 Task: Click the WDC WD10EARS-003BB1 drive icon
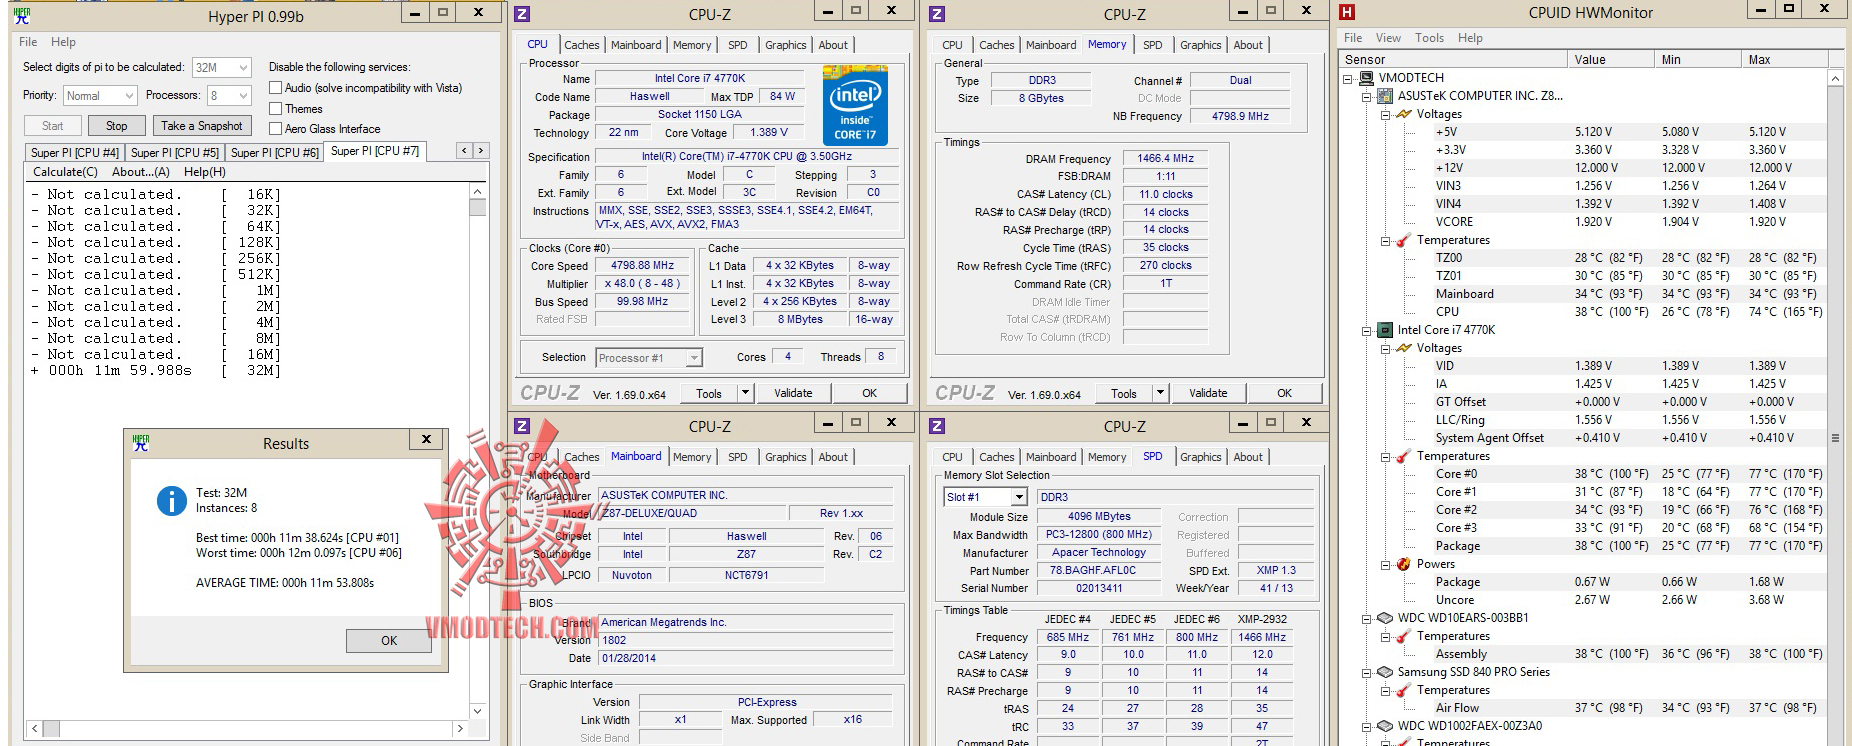click(1385, 618)
